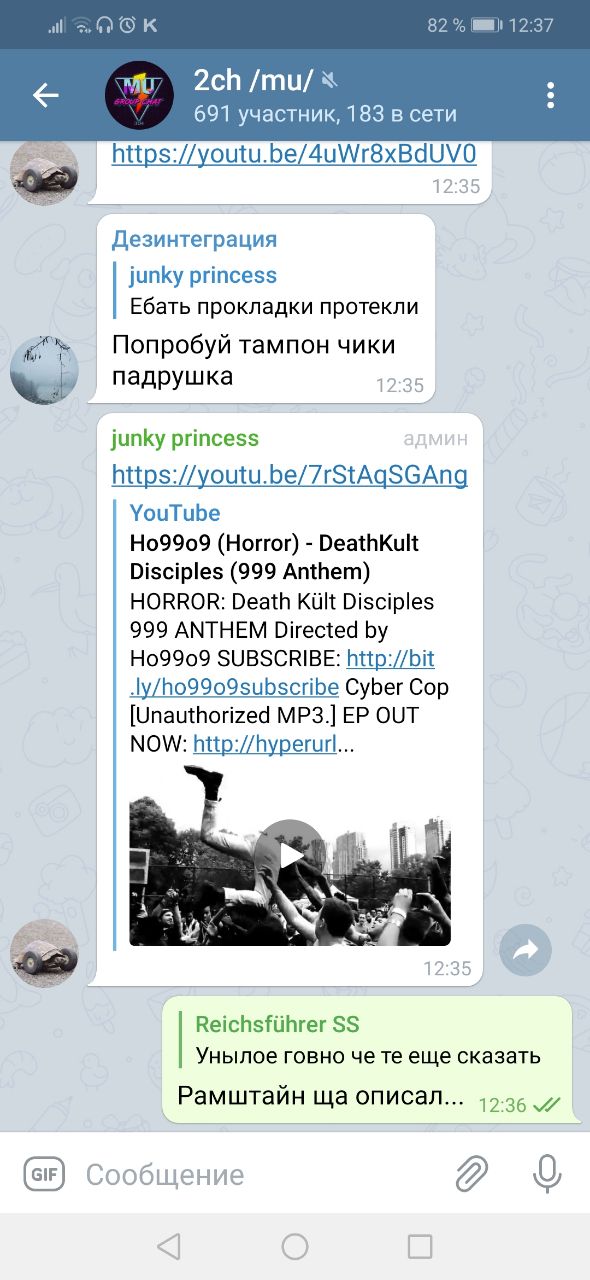Open the misty landscape user avatar
The height and width of the screenshot is (1280, 590).
pyautogui.click(x=45, y=370)
